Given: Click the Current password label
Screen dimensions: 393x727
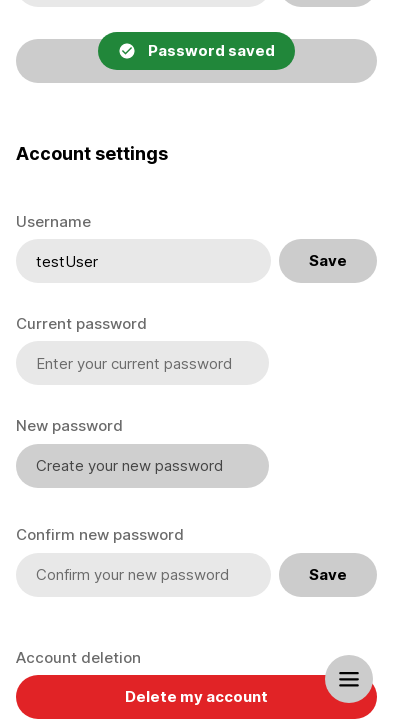Looking at the screenshot, I should [x=81, y=324].
